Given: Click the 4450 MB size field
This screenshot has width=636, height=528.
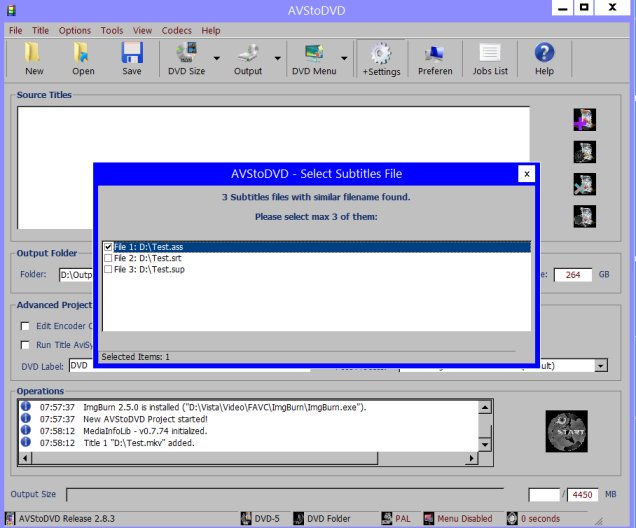Looking at the screenshot, I should [582, 495].
